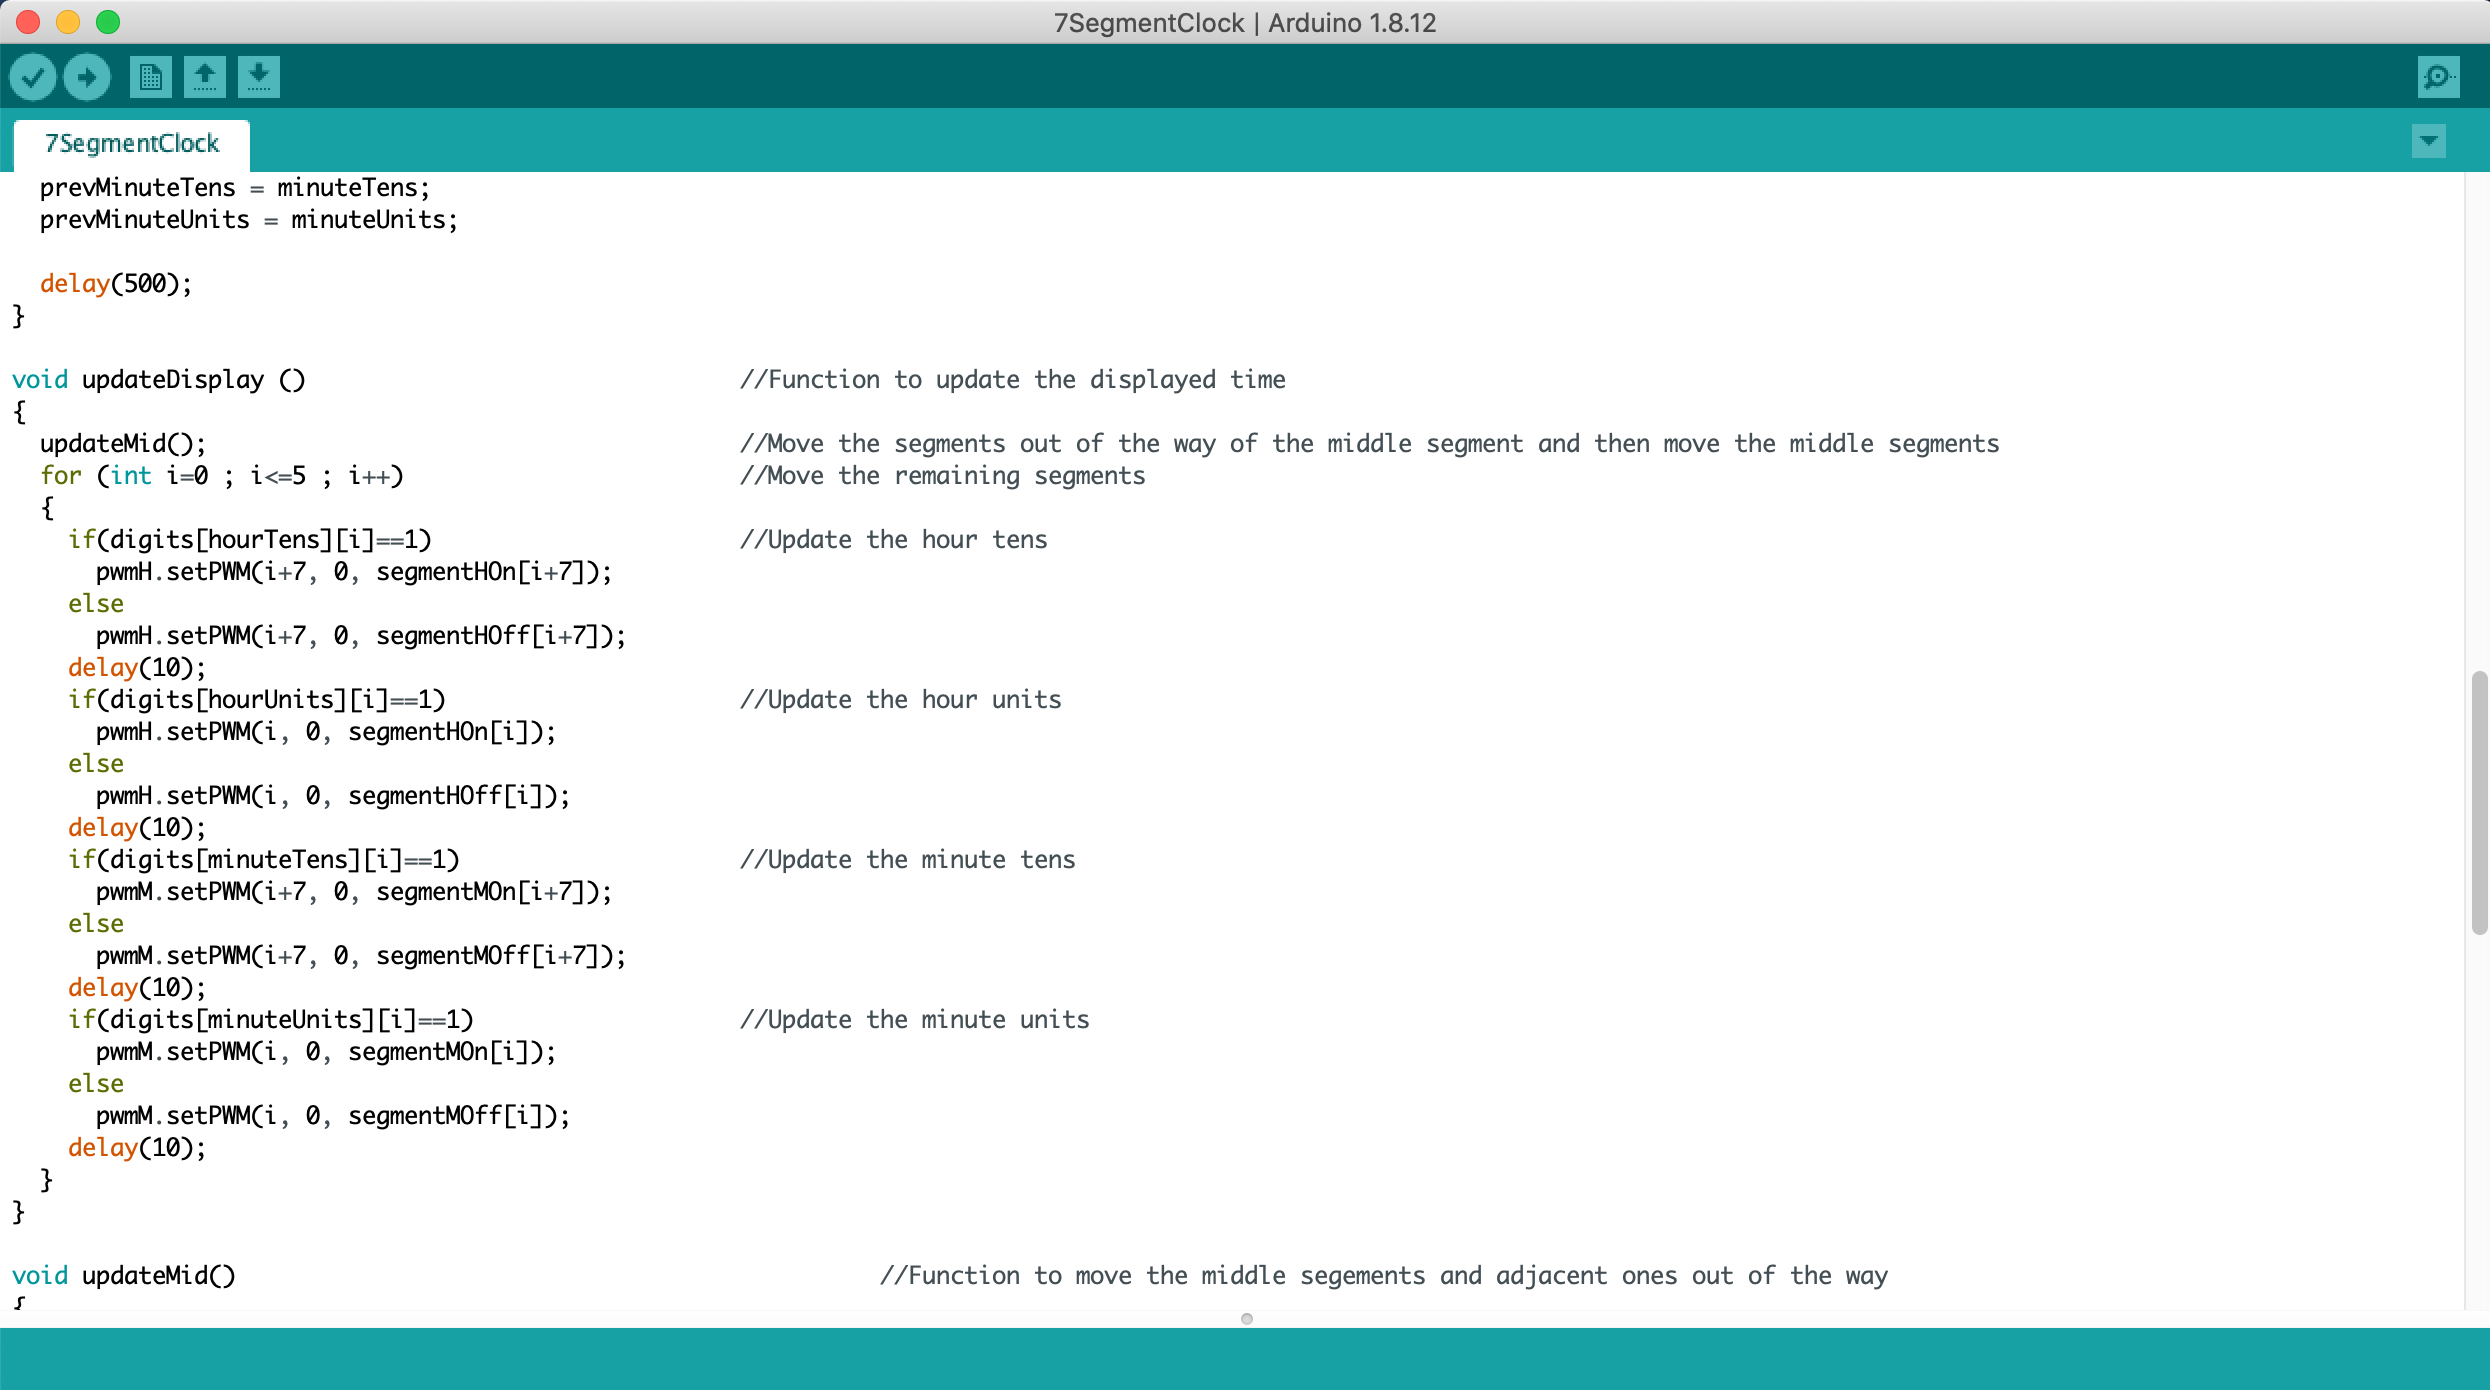Click comment '//Function to update the displayed time'
This screenshot has width=2490, height=1390.
1013,380
